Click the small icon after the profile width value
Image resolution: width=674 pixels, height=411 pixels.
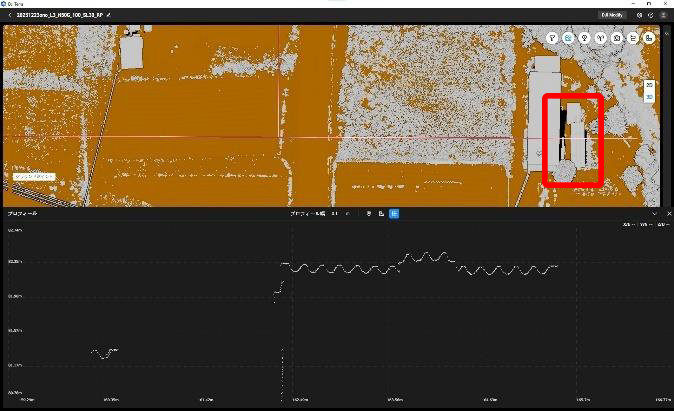[x=347, y=214]
